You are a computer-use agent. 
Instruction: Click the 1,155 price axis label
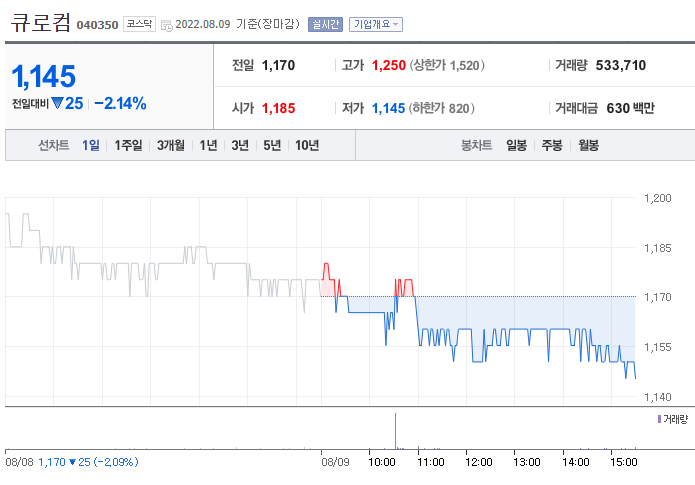(658, 347)
